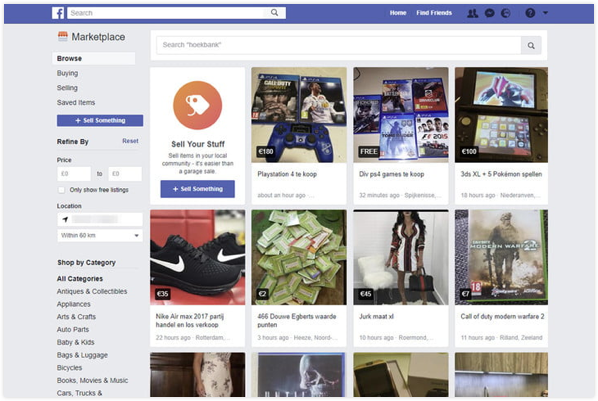598x401 pixels.
Task: Open the notifications globe icon
Action: pyautogui.click(x=506, y=13)
